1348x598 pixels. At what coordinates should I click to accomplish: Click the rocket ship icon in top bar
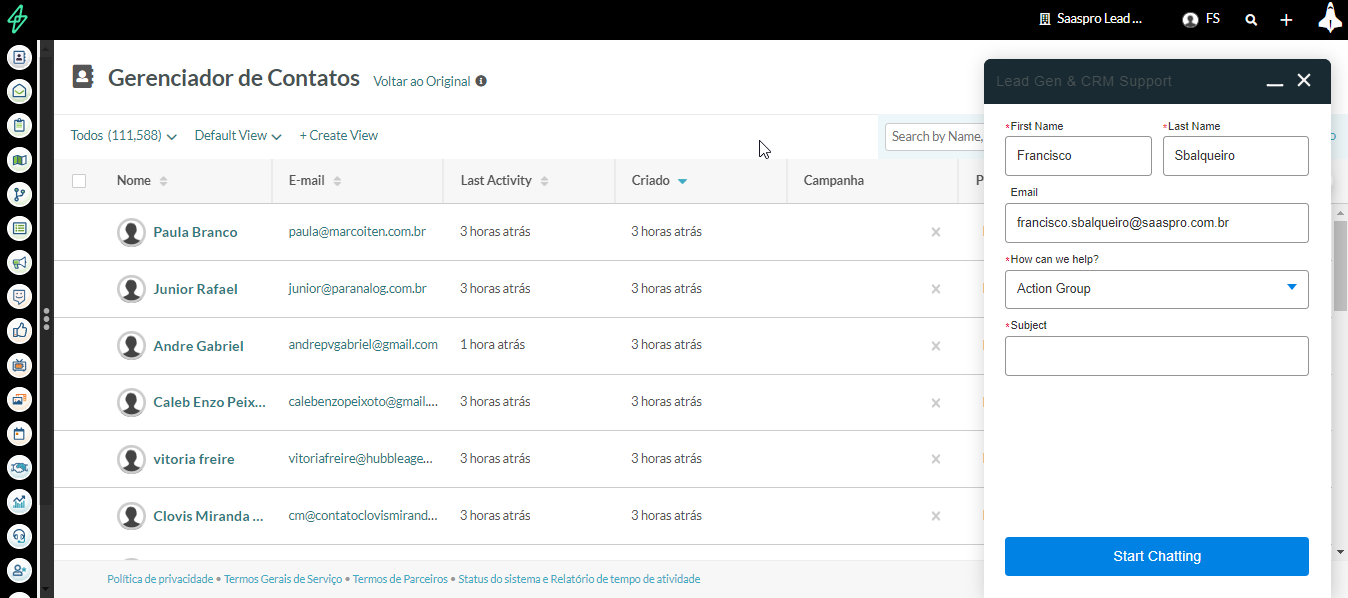coord(1329,18)
